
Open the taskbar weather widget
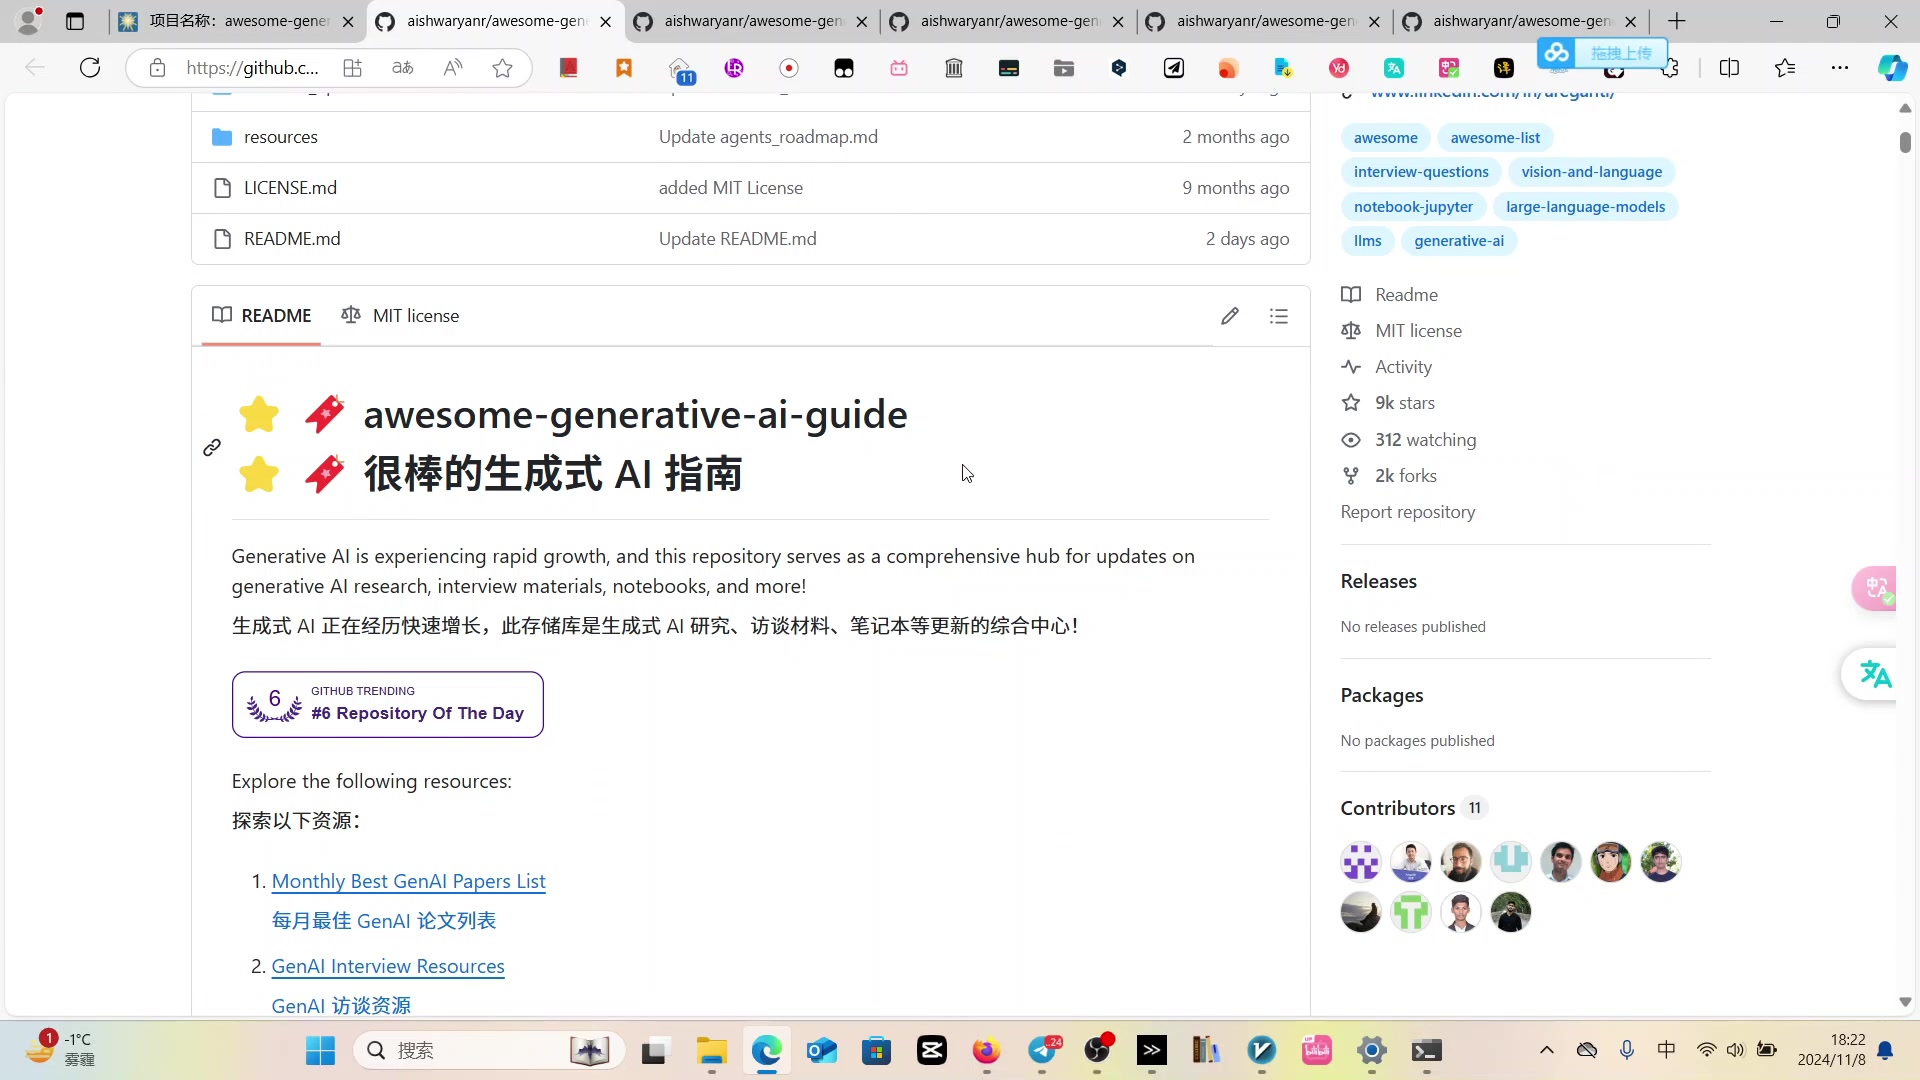pyautogui.click(x=60, y=1050)
